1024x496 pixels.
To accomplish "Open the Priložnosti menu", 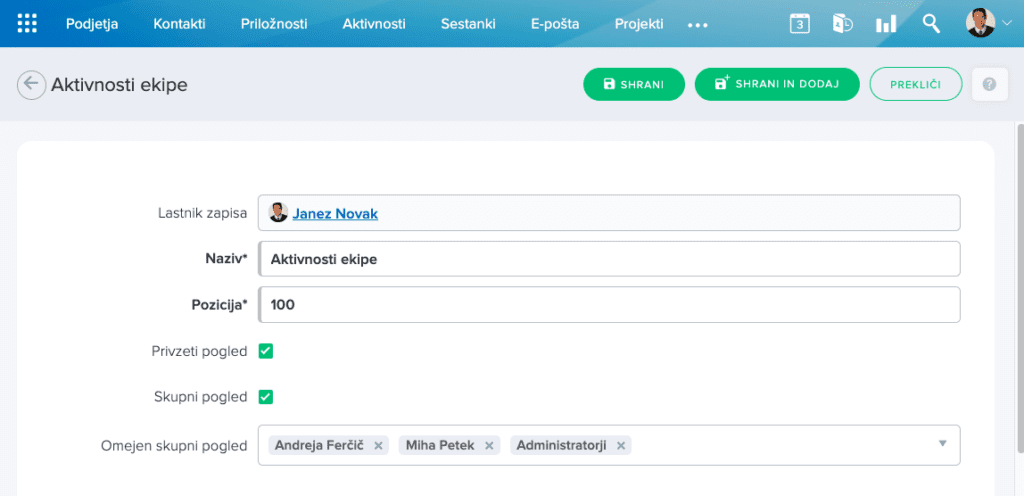I will [274, 24].
